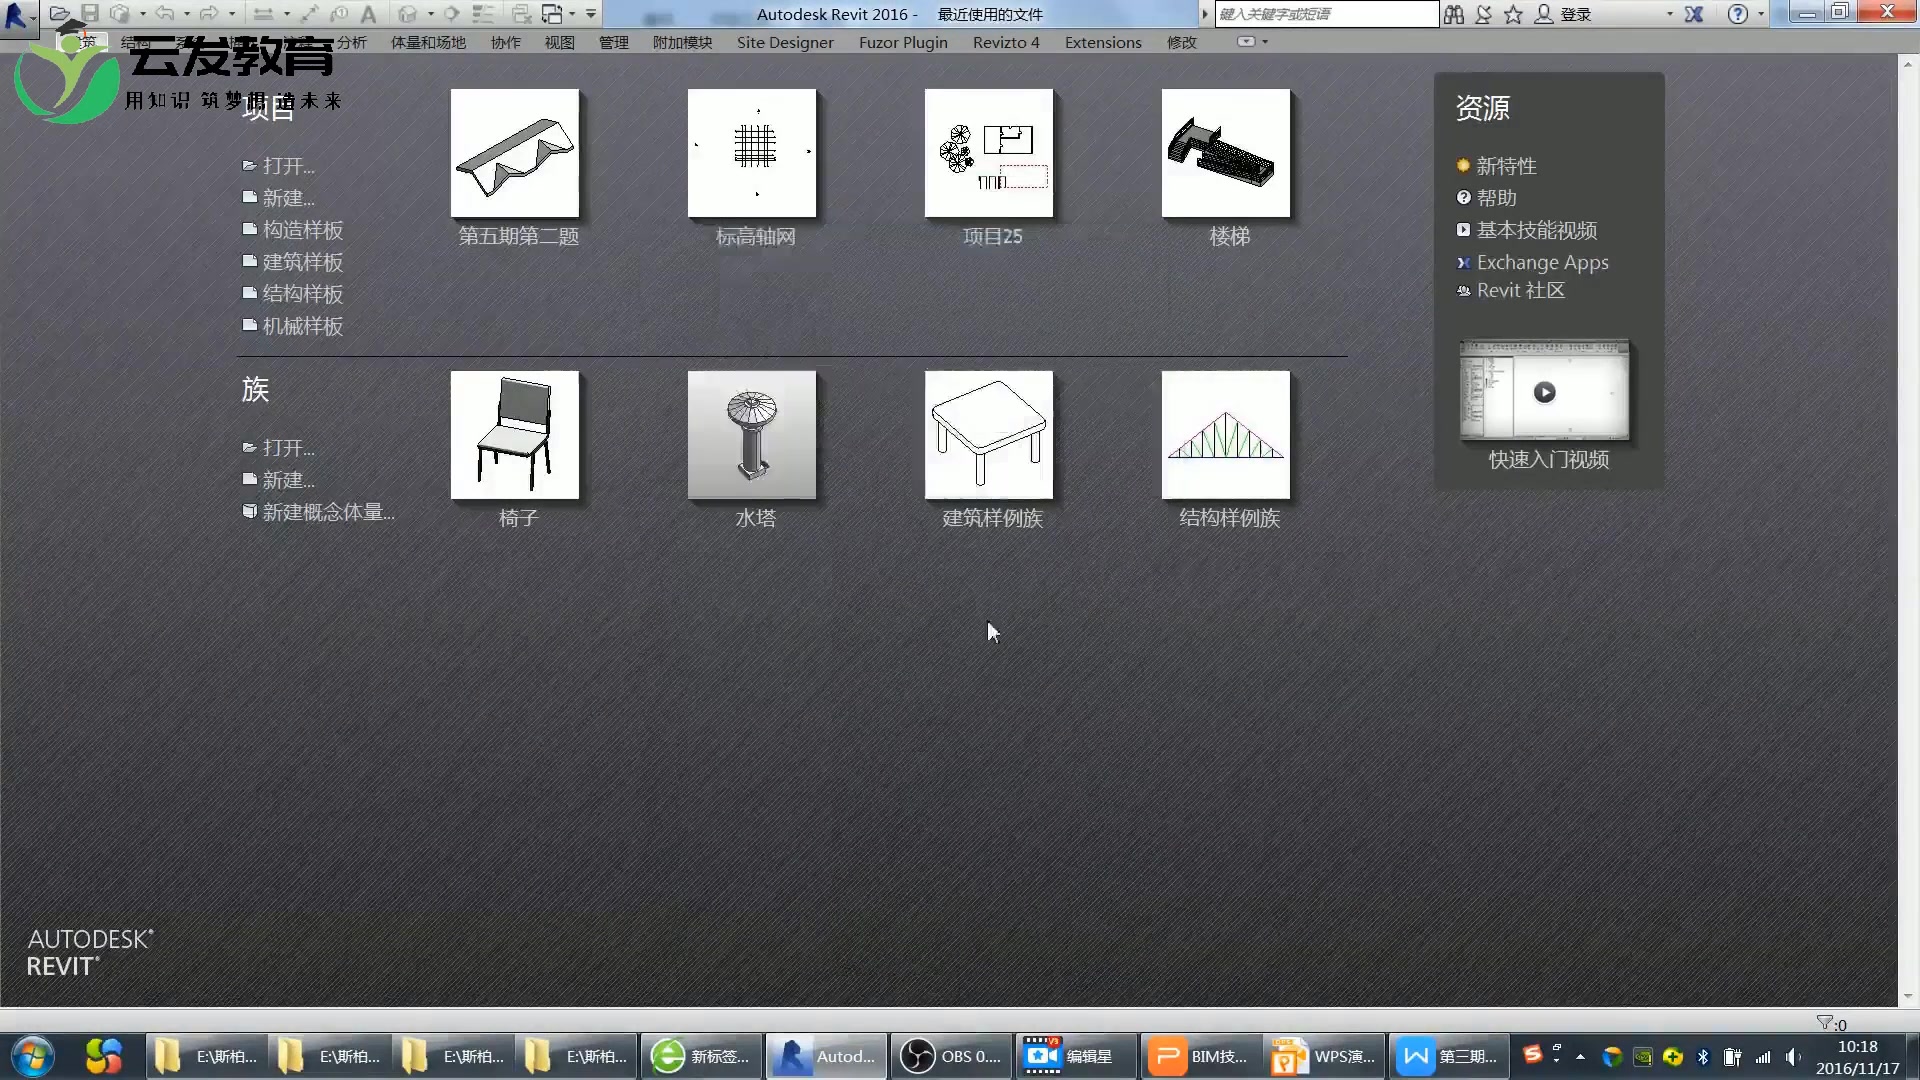The image size is (1920, 1080).
Task: Open the Help dropdown arrow
Action: 1761,14
